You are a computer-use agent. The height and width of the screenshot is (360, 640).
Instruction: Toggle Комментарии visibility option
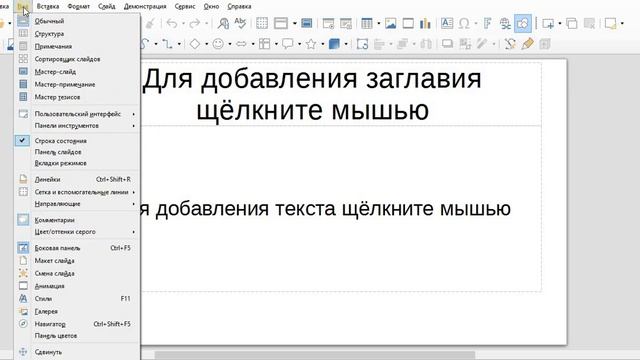pyautogui.click(x=77, y=220)
